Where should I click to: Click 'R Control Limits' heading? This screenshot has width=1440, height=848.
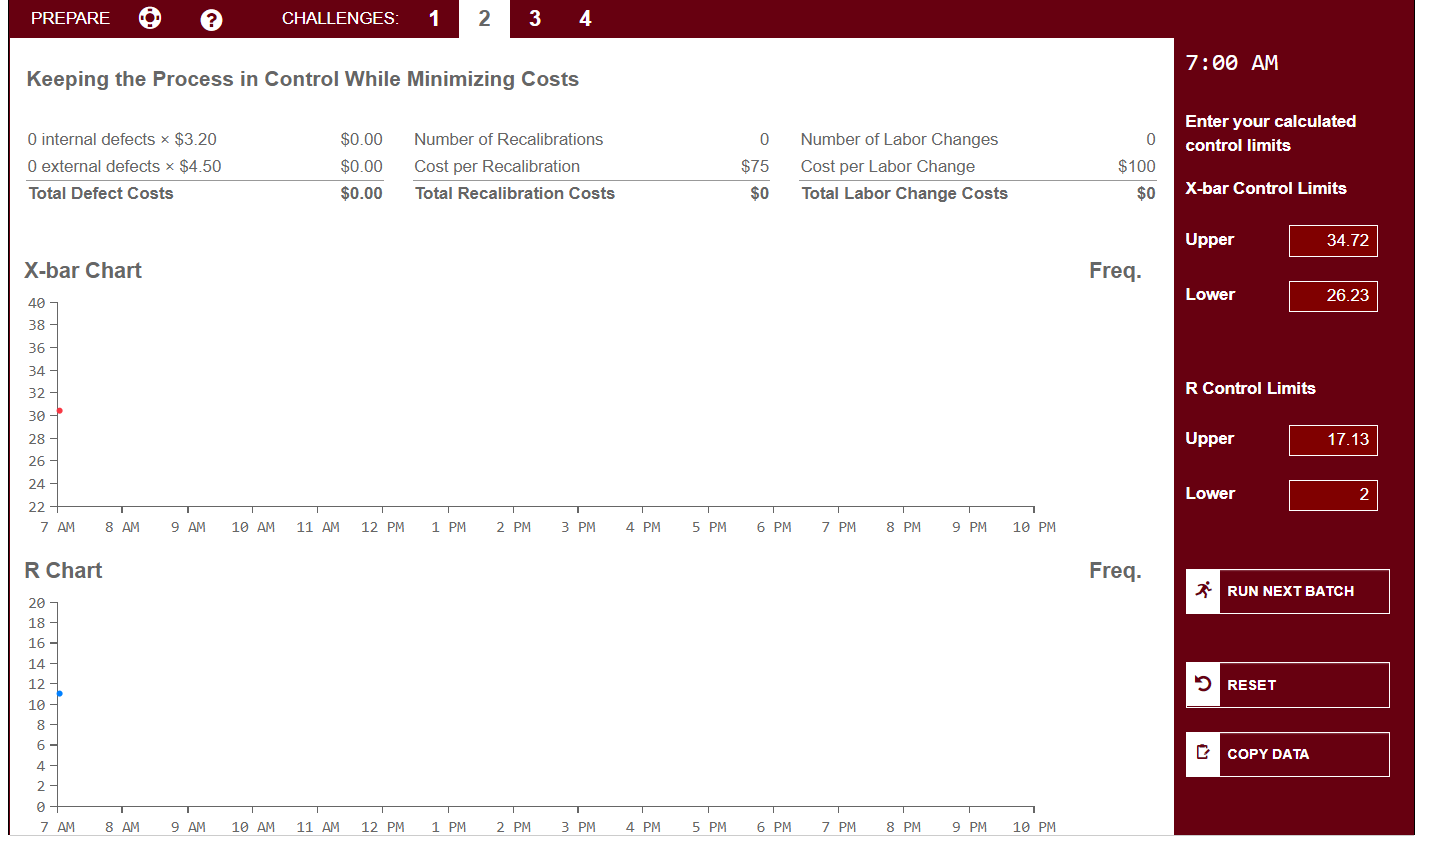[1250, 388]
